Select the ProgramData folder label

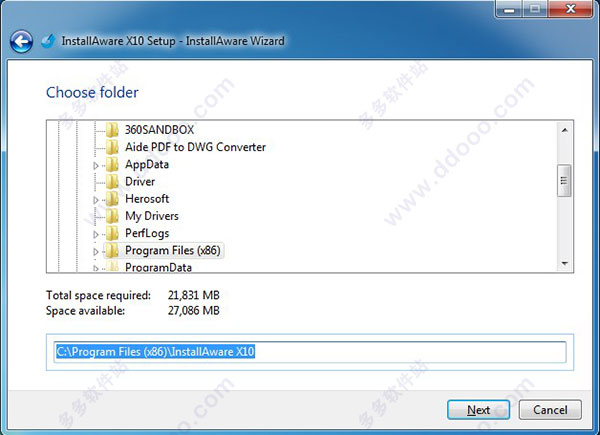coord(158,267)
